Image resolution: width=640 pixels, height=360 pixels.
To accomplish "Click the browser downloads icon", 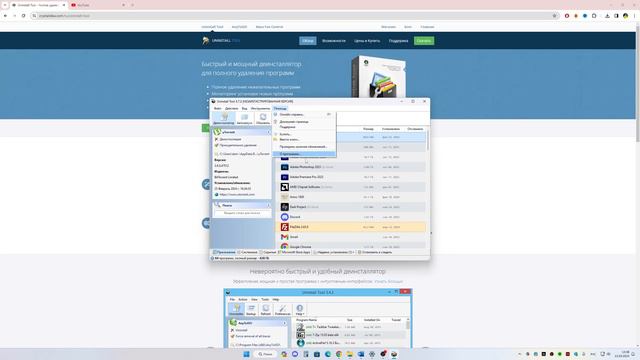I will coord(607,16).
